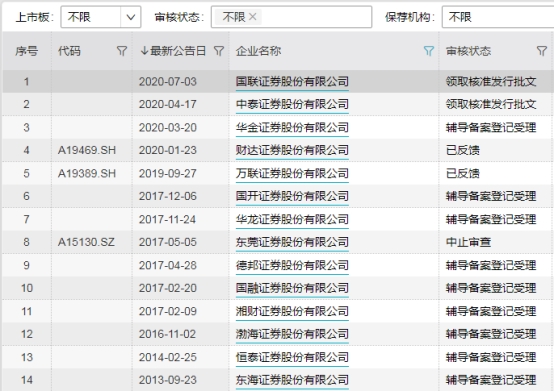Open the 保荐机构 dropdown field
The image size is (554, 392).
pyautogui.click(x=498, y=17)
